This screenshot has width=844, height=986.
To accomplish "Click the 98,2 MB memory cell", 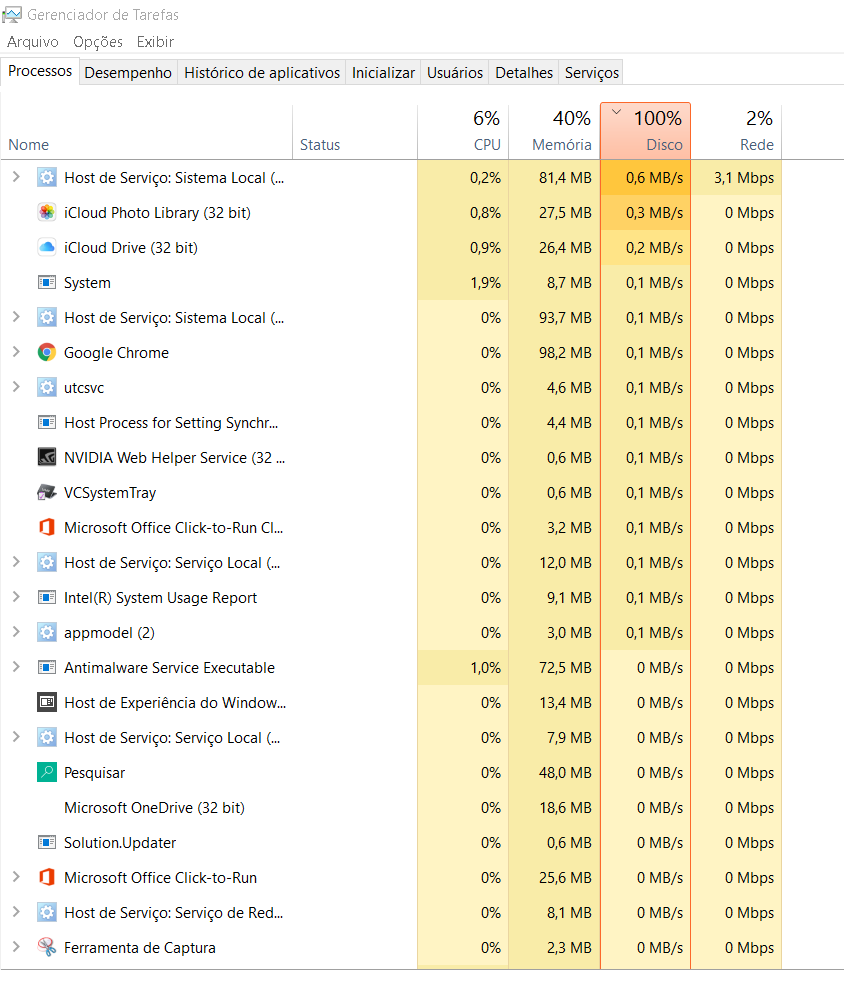I will click(554, 353).
